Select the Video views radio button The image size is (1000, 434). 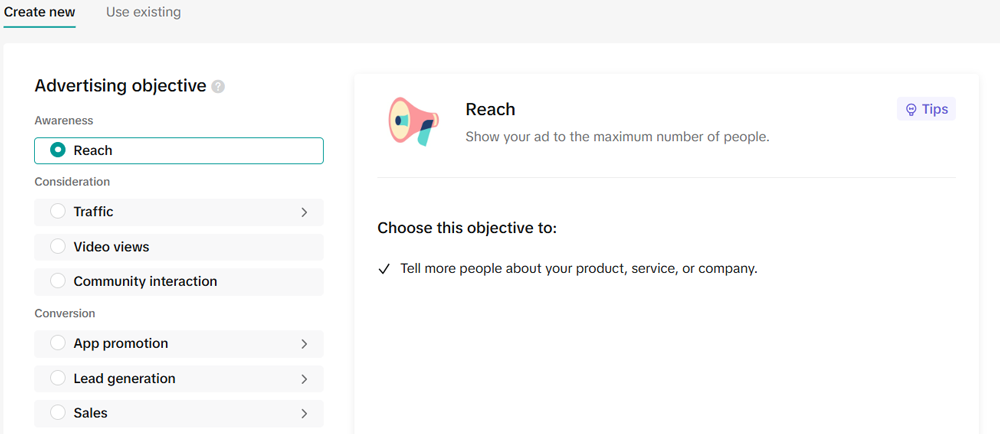pyautogui.click(x=58, y=247)
